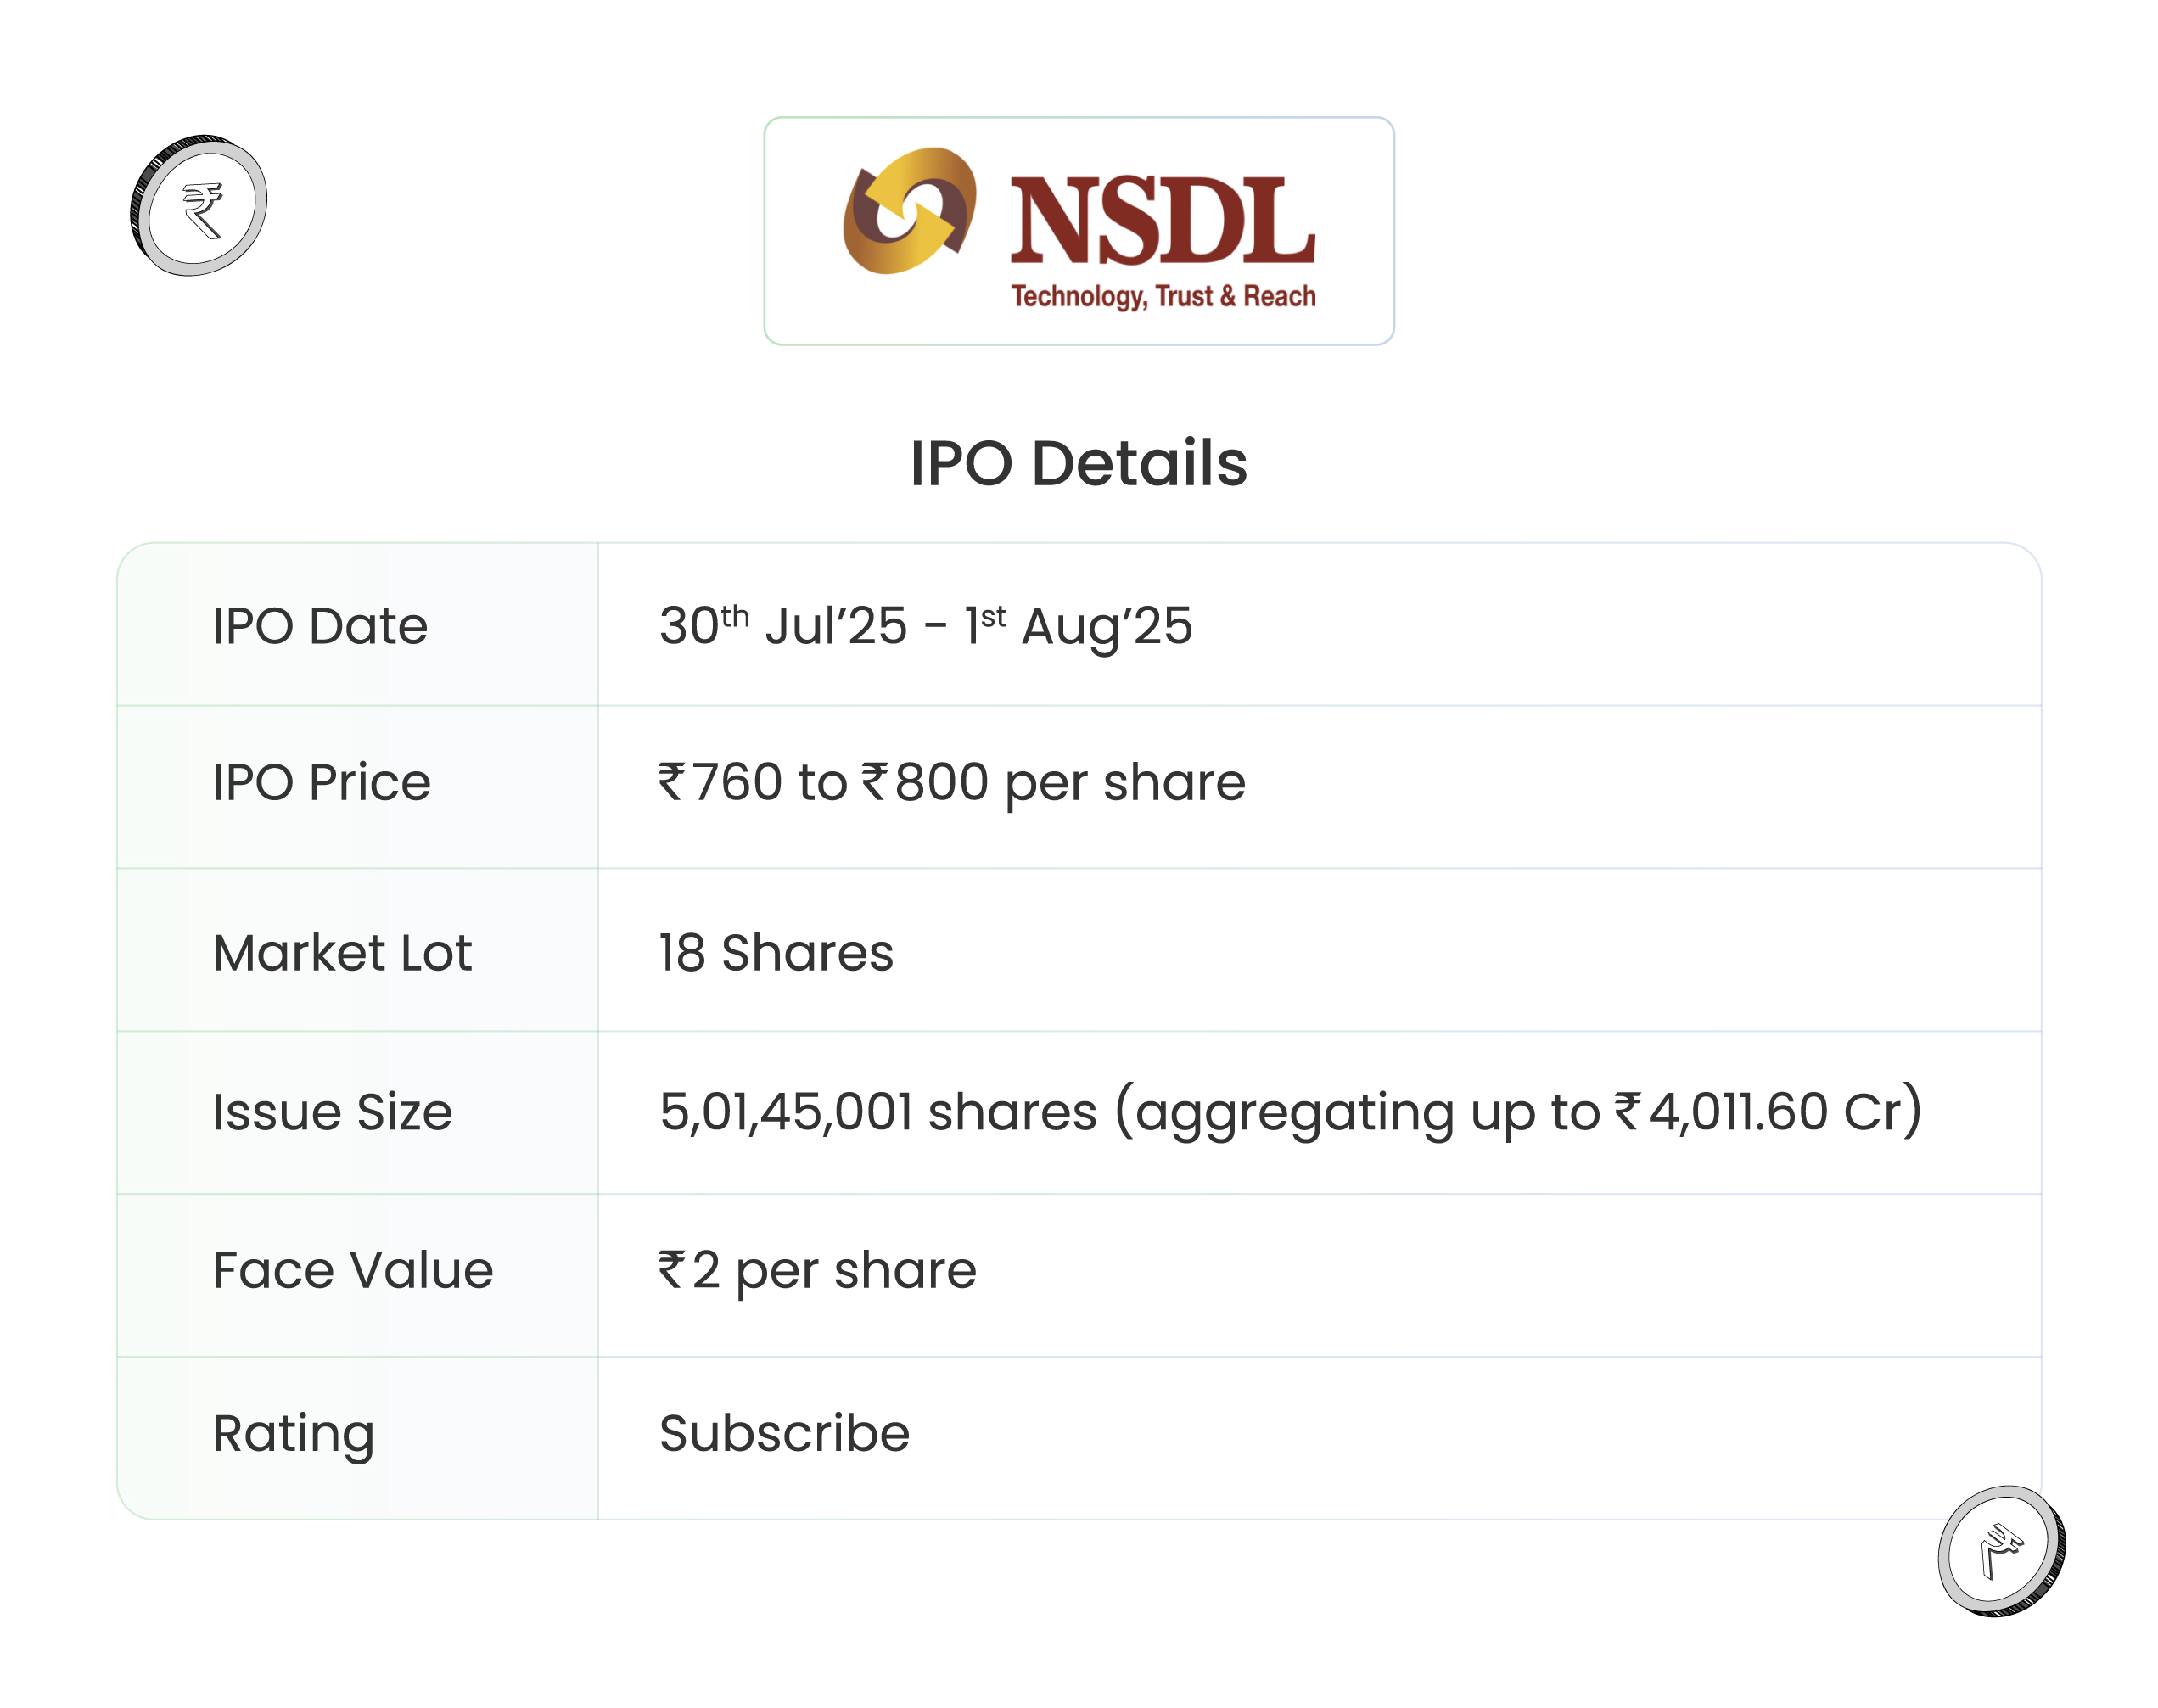The height and width of the screenshot is (1708, 2158).
Task: Click the "Technology, Trust & Reach" tagline
Action: click(1163, 296)
